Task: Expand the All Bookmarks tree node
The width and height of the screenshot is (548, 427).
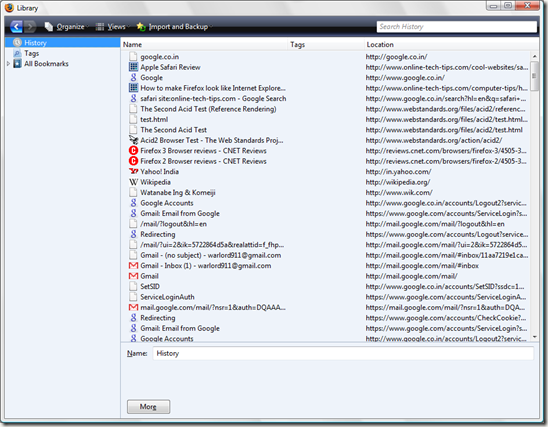Action: pyautogui.click(x=8, y=64)
